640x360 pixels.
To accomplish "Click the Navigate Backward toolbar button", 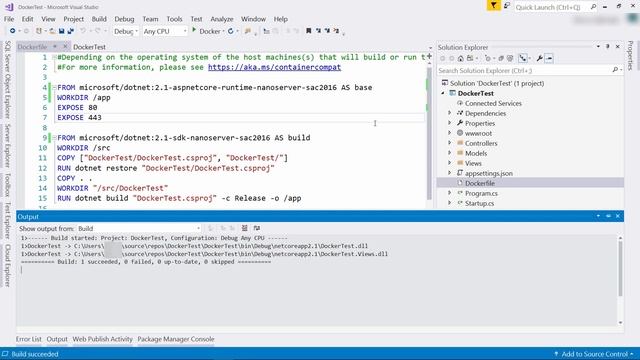I will [13, 31].
